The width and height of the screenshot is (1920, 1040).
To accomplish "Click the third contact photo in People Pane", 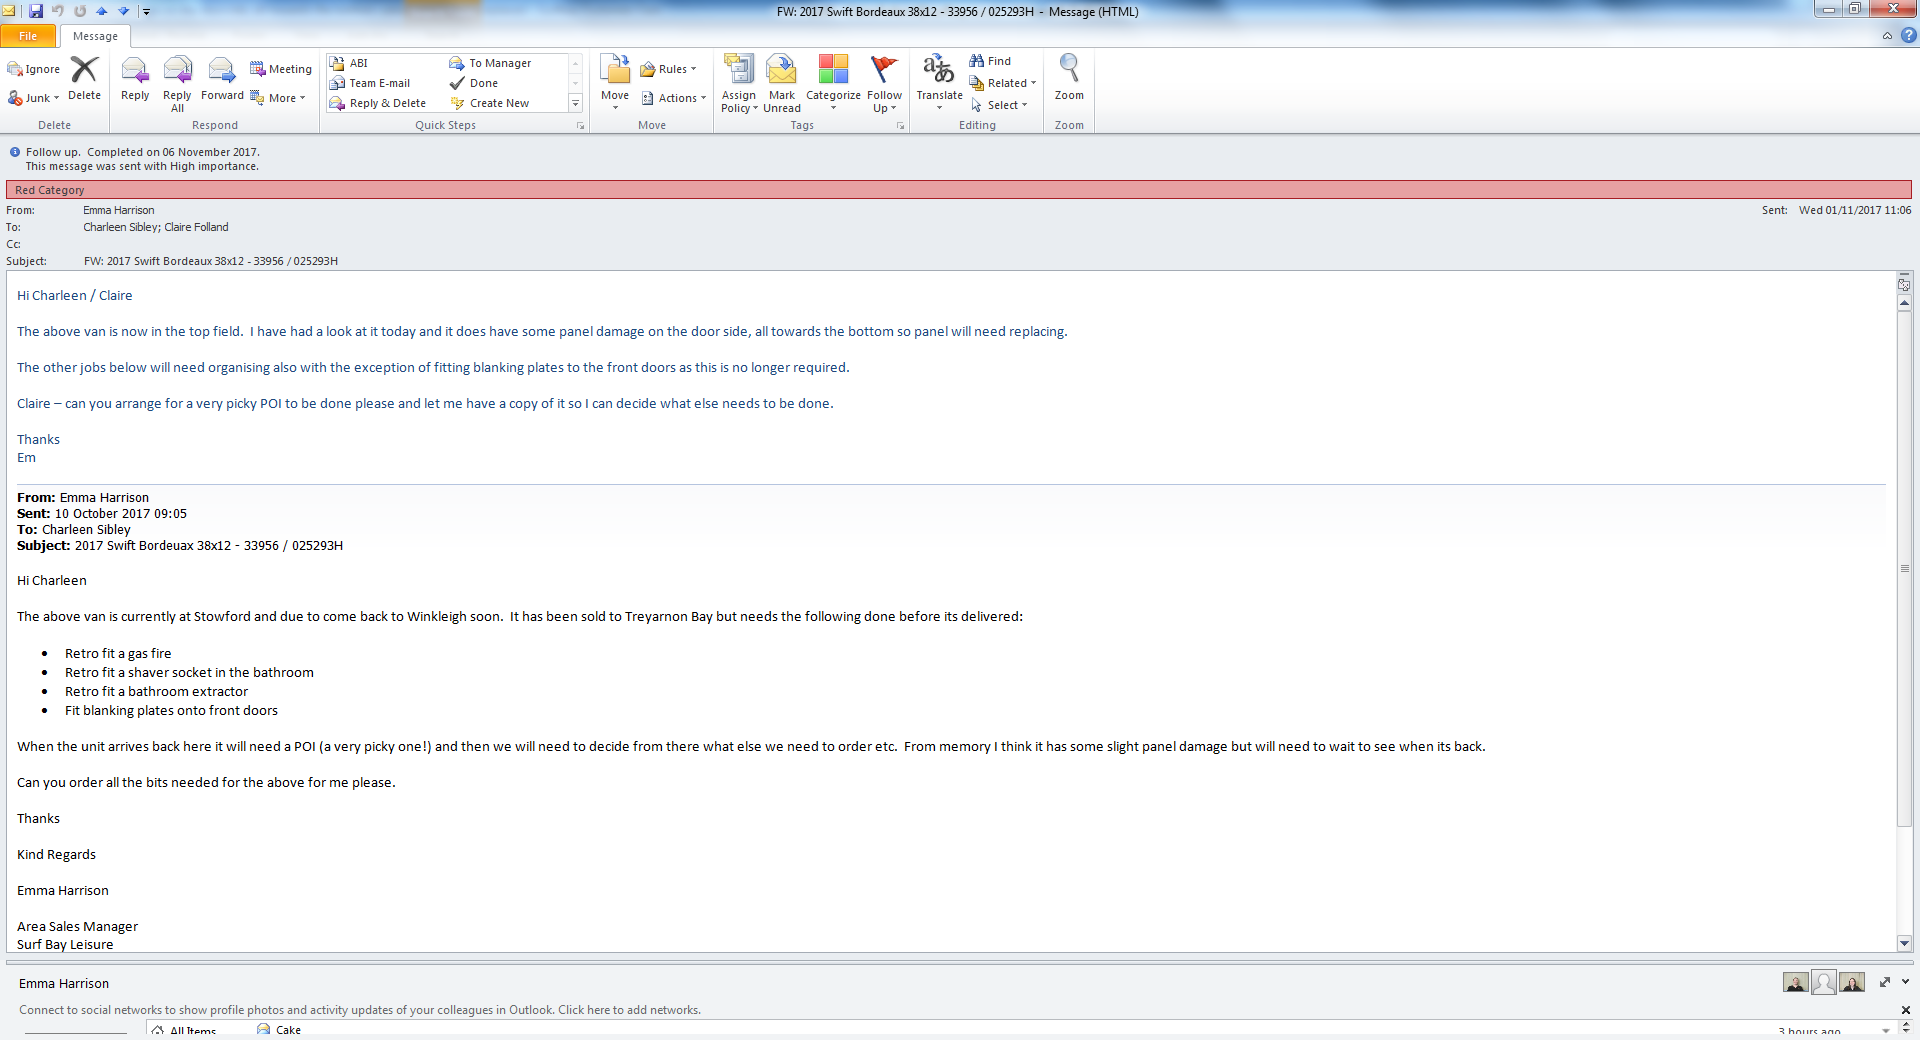I will pos(1852,983).
